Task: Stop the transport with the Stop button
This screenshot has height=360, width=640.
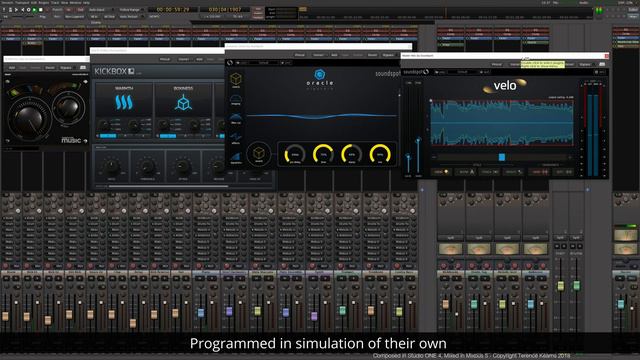Action: [40, 9]
